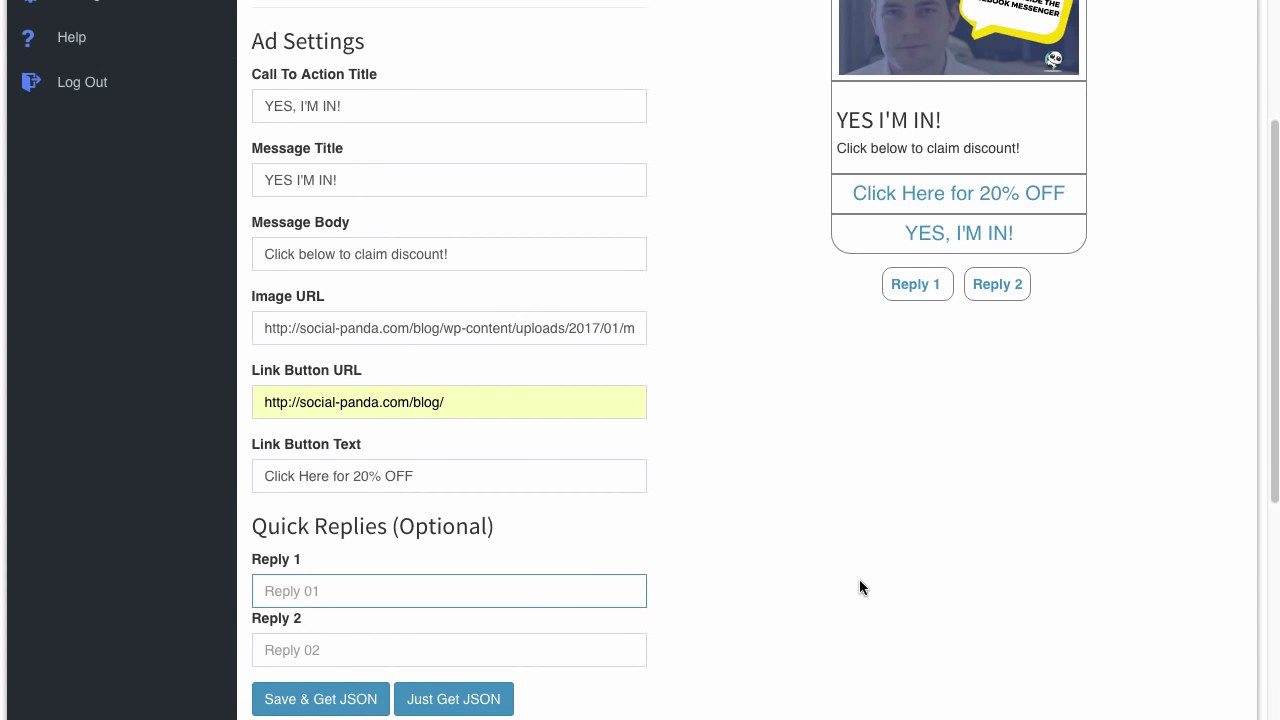This screenshot has width=1280, height=720.
Task: Click the Reply 1 quick reply bubble
Action: tap(917, 284)
